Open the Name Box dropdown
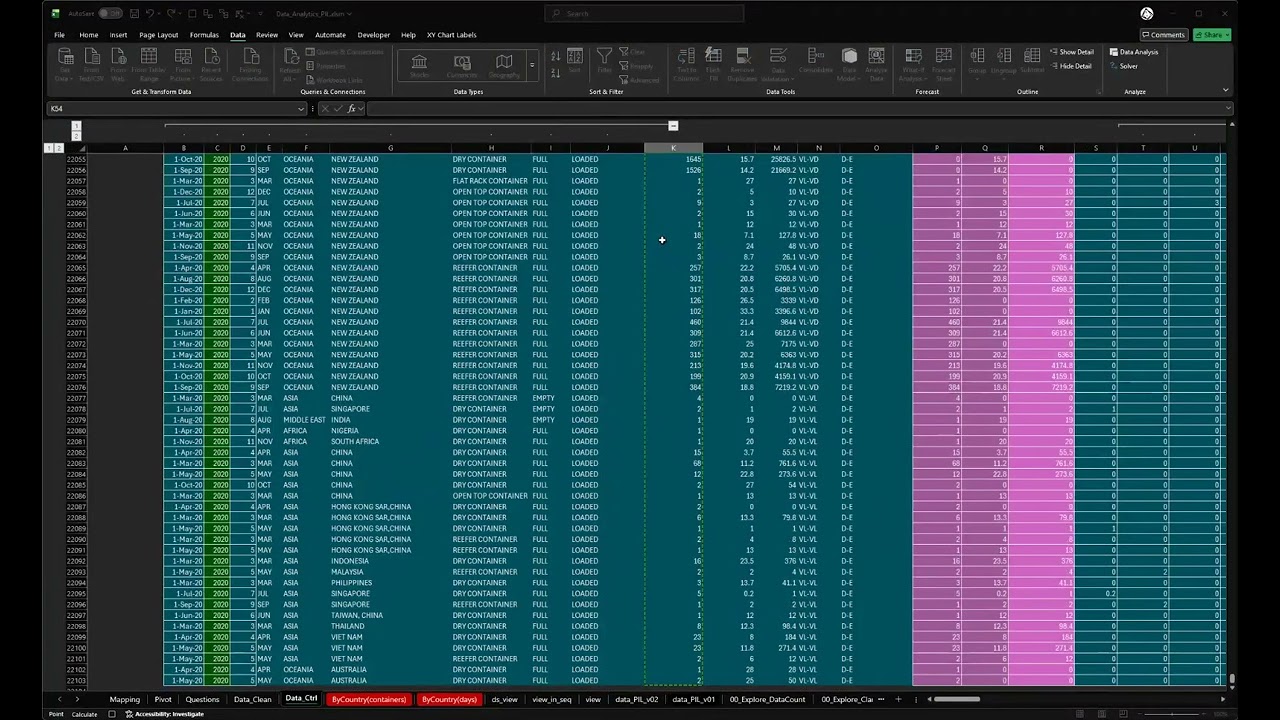The width and height of the screenshot is (1280, 720). tap(300, 108)
